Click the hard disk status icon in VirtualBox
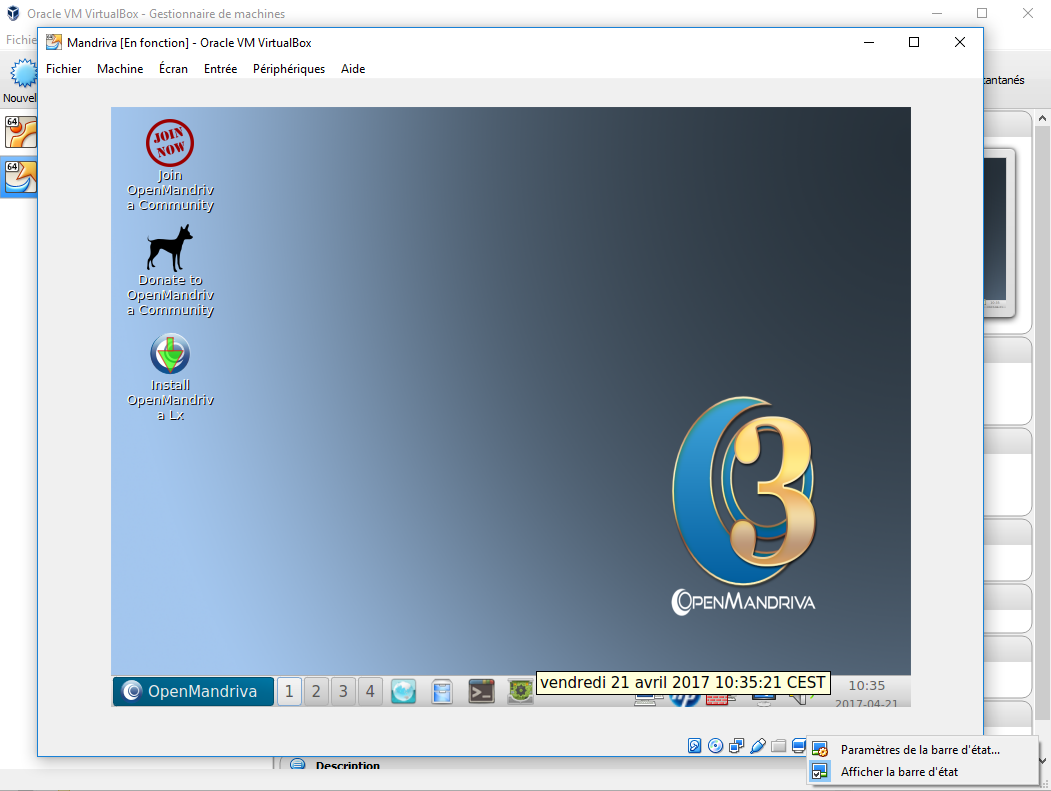1051x791 pixels. tap(694, 746)
